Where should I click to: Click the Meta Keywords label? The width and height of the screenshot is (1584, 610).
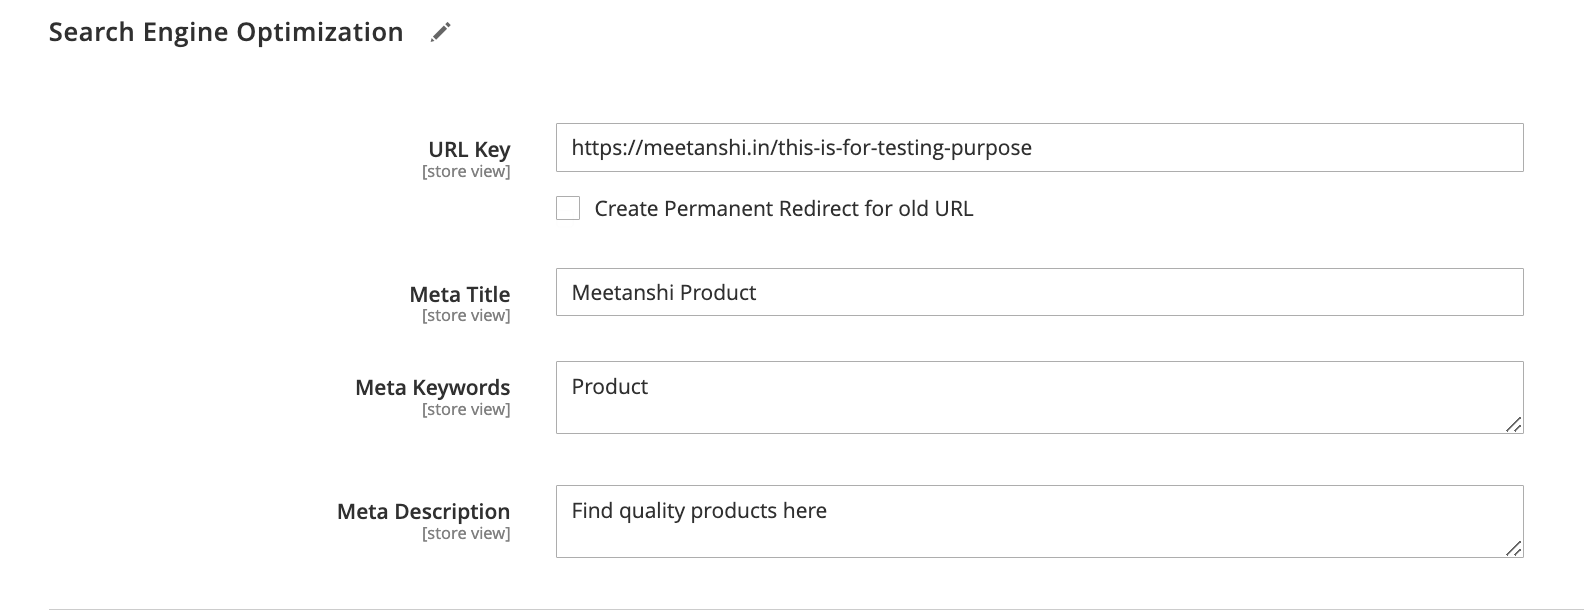tap(430, 387)
